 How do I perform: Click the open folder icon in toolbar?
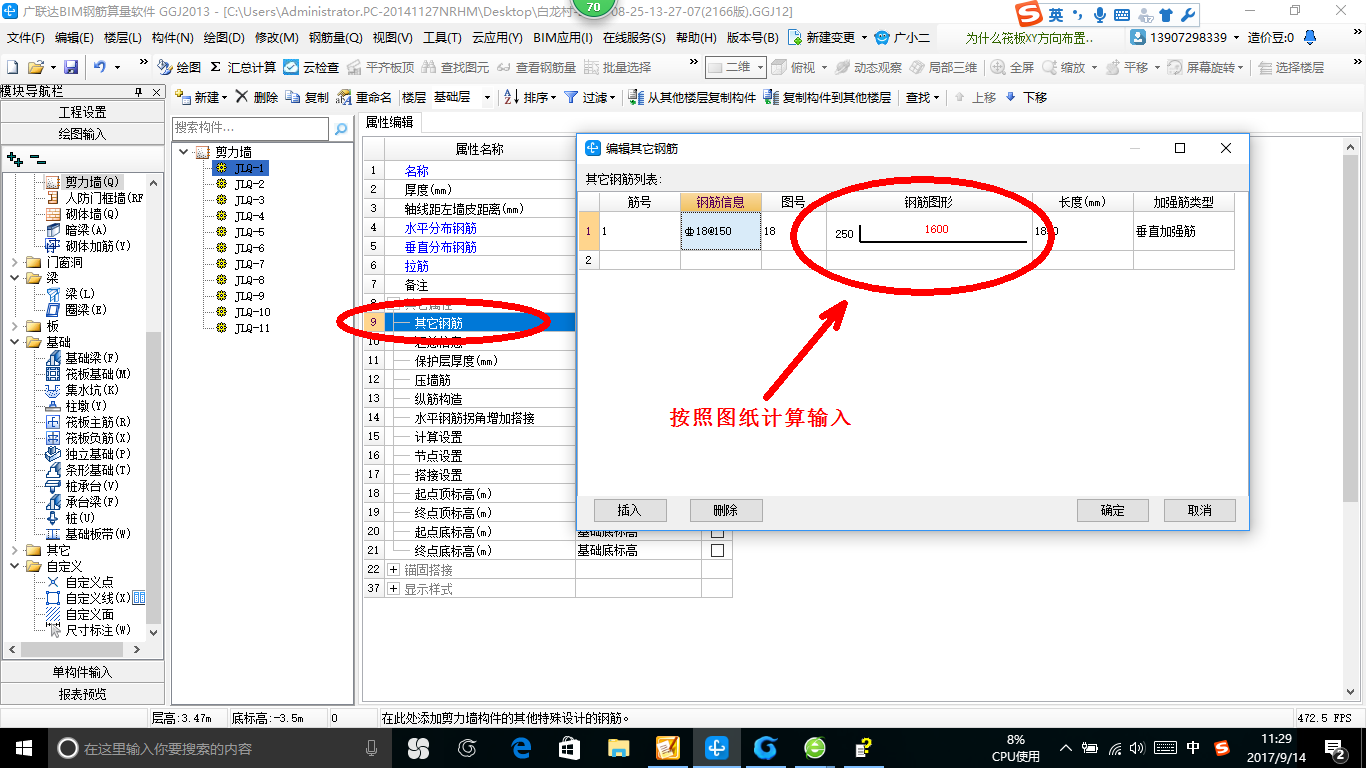[35, 67]
